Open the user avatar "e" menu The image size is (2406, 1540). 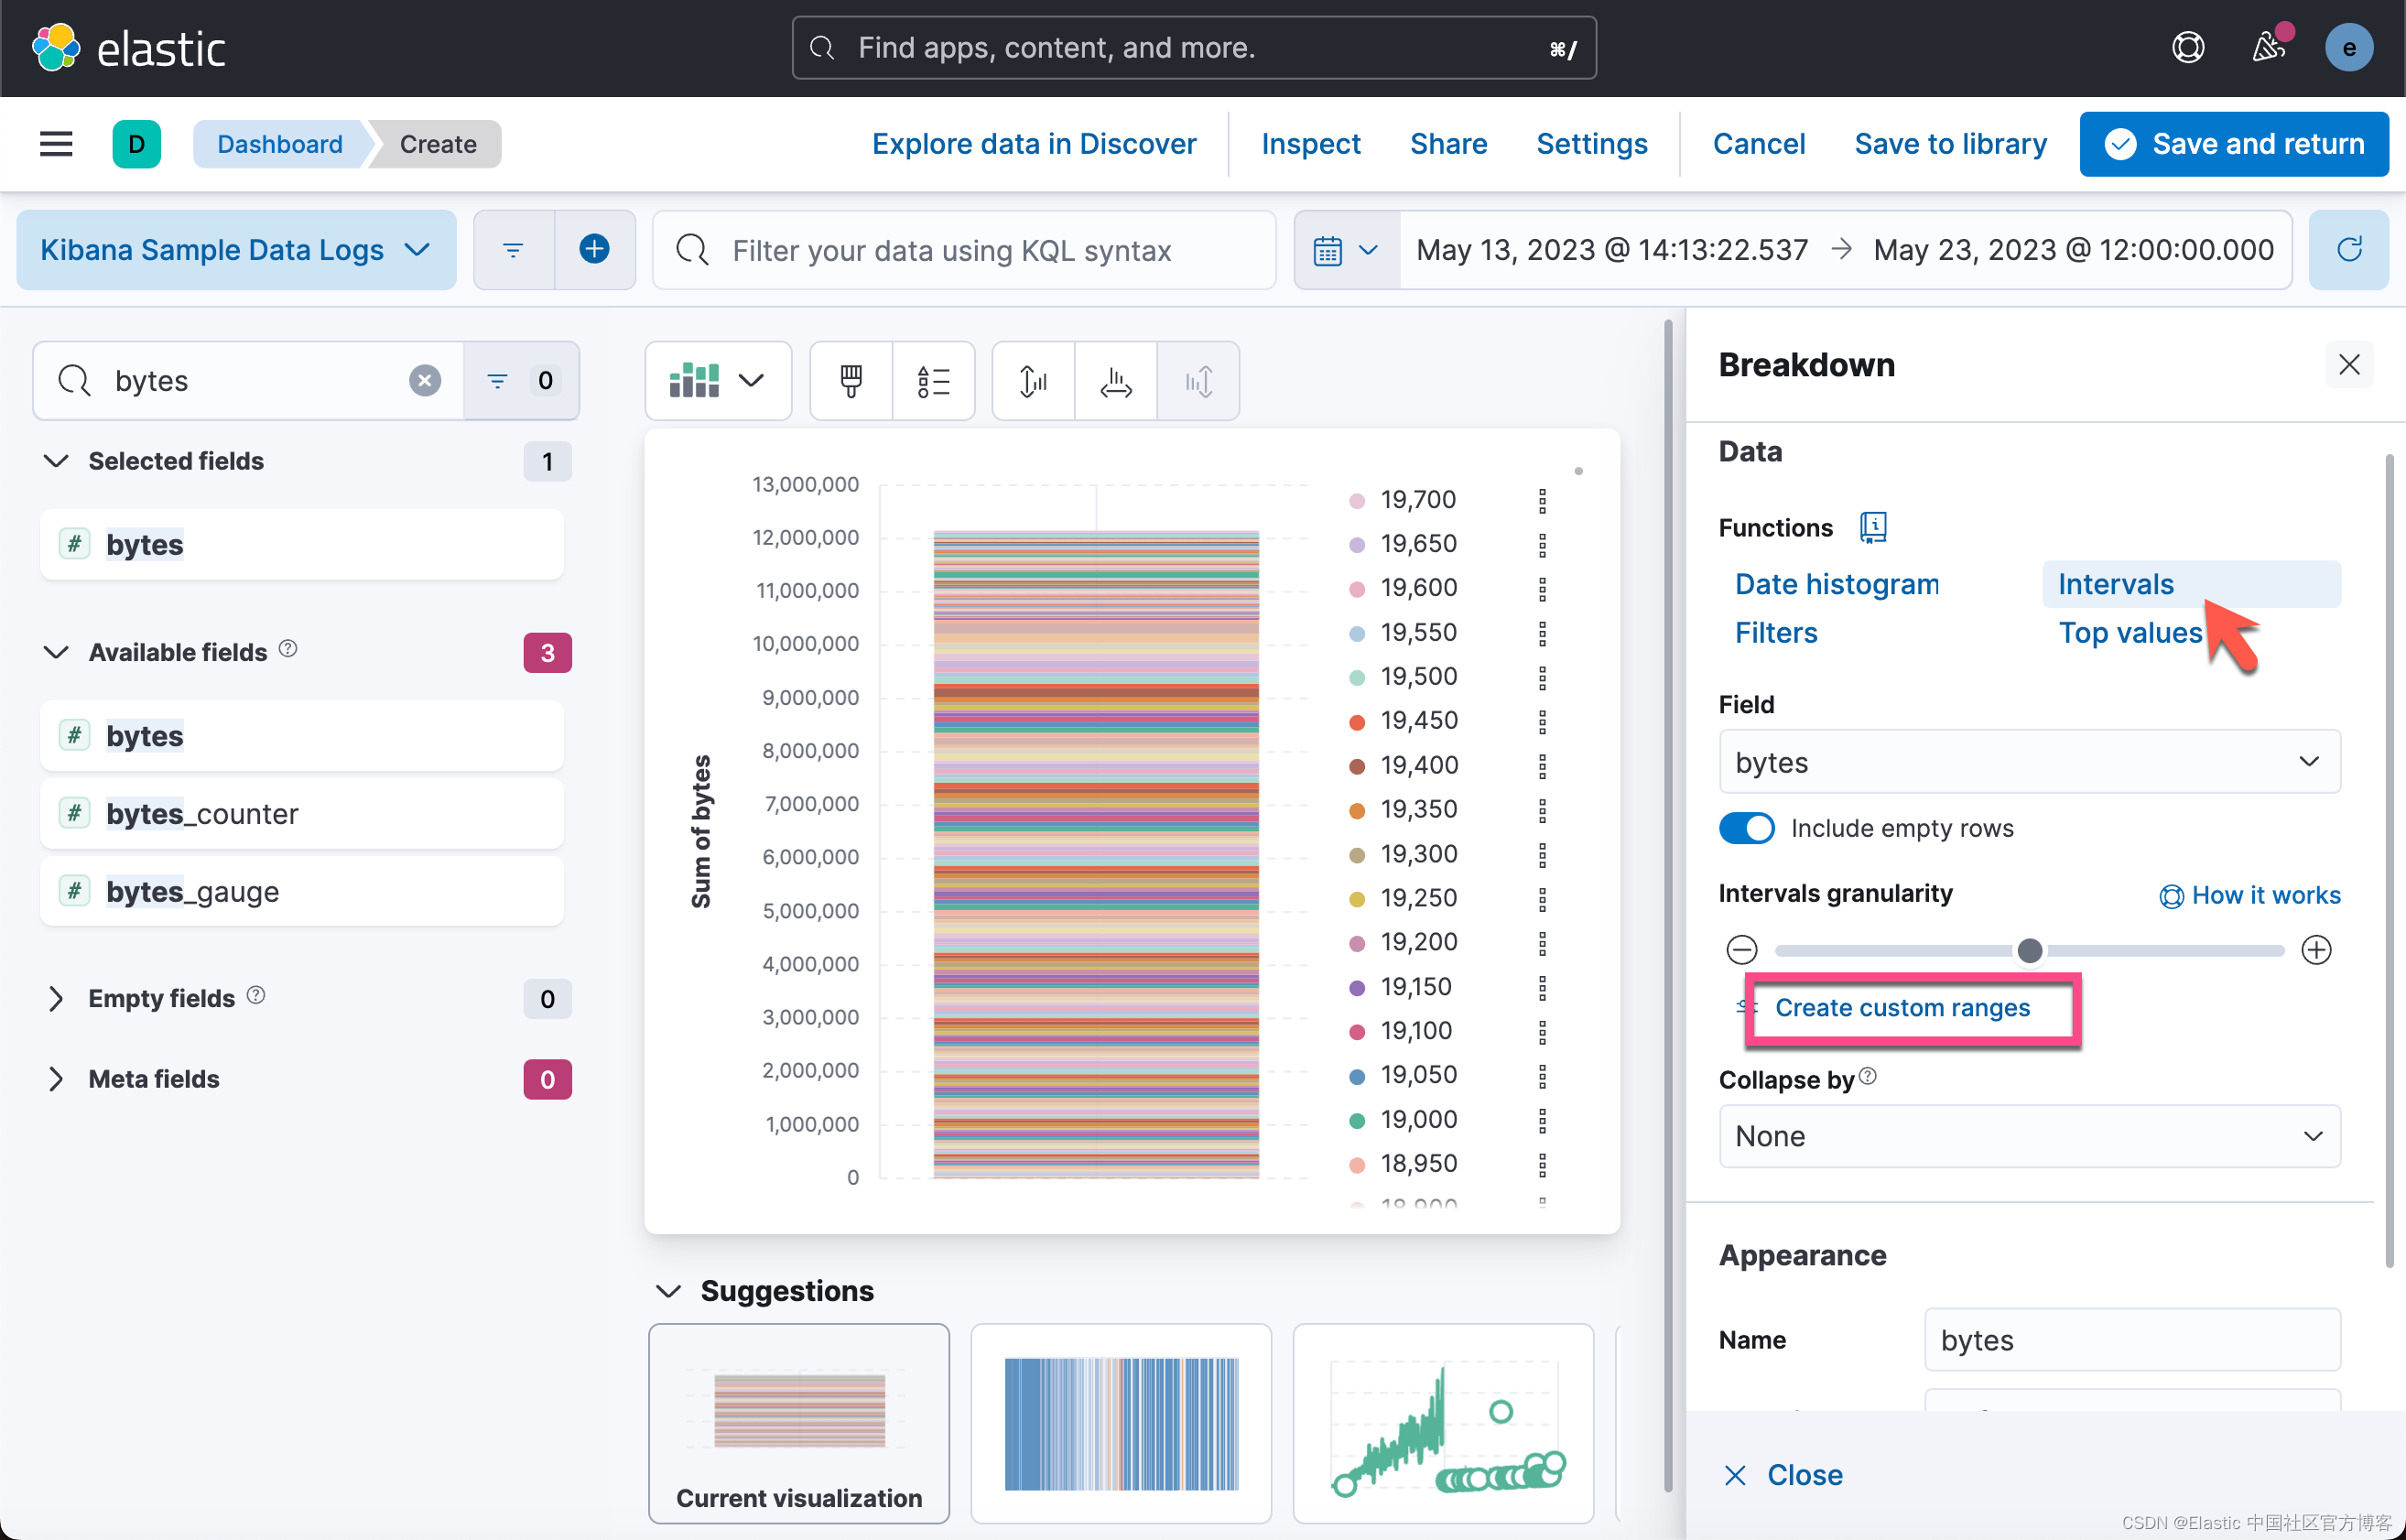coord(2349,48)
